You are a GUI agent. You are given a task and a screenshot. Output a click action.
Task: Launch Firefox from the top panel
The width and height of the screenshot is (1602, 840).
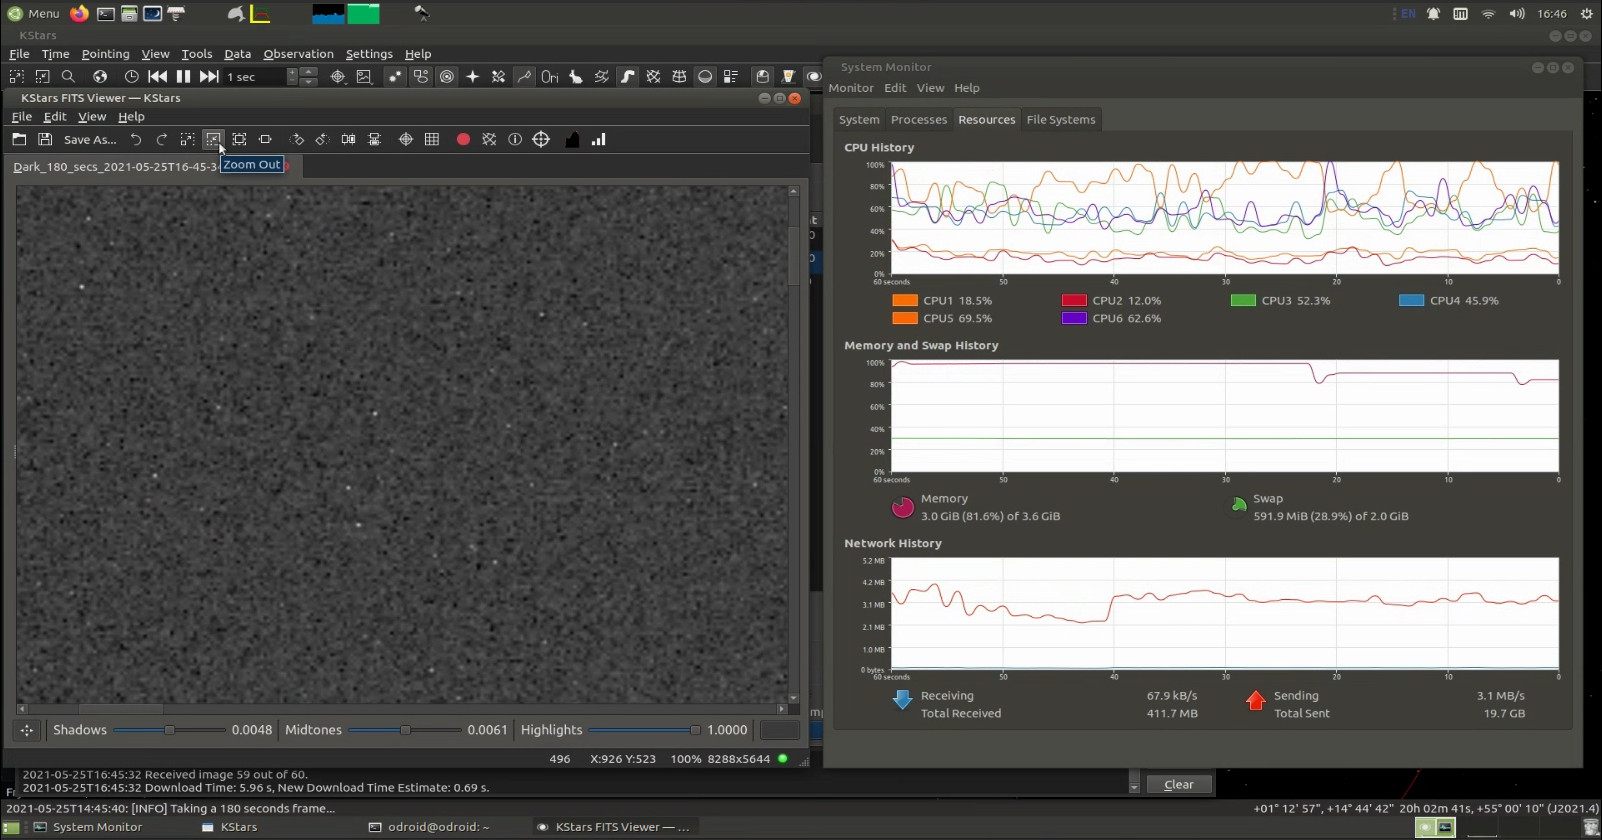click(x=79, y=14)
